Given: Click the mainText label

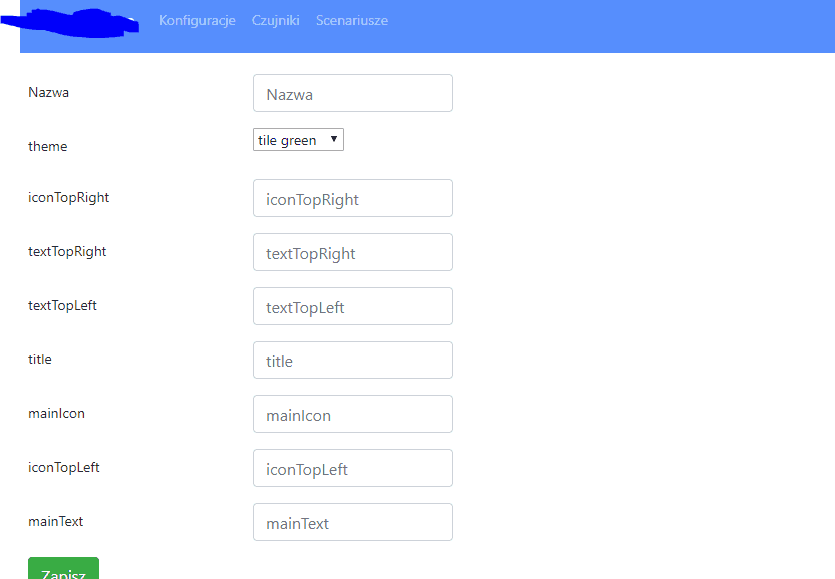Looking at the screenshot, I should (55, 521).
